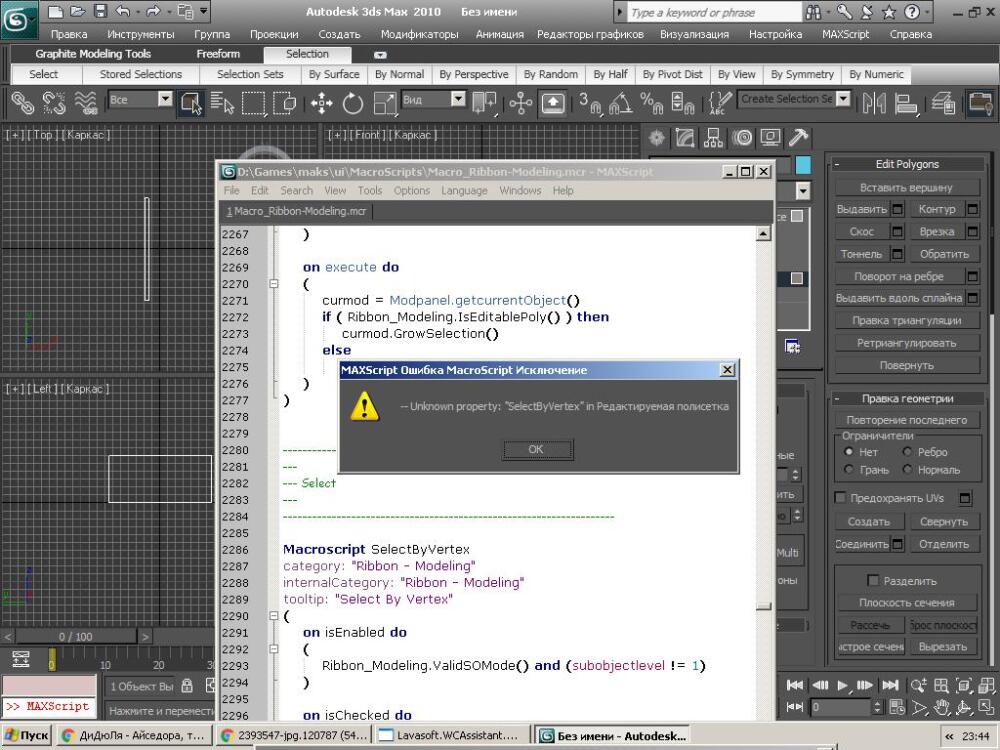Click Ретриангулировать button
This screenshot has height=750, width=1000.
coord(906,343)
